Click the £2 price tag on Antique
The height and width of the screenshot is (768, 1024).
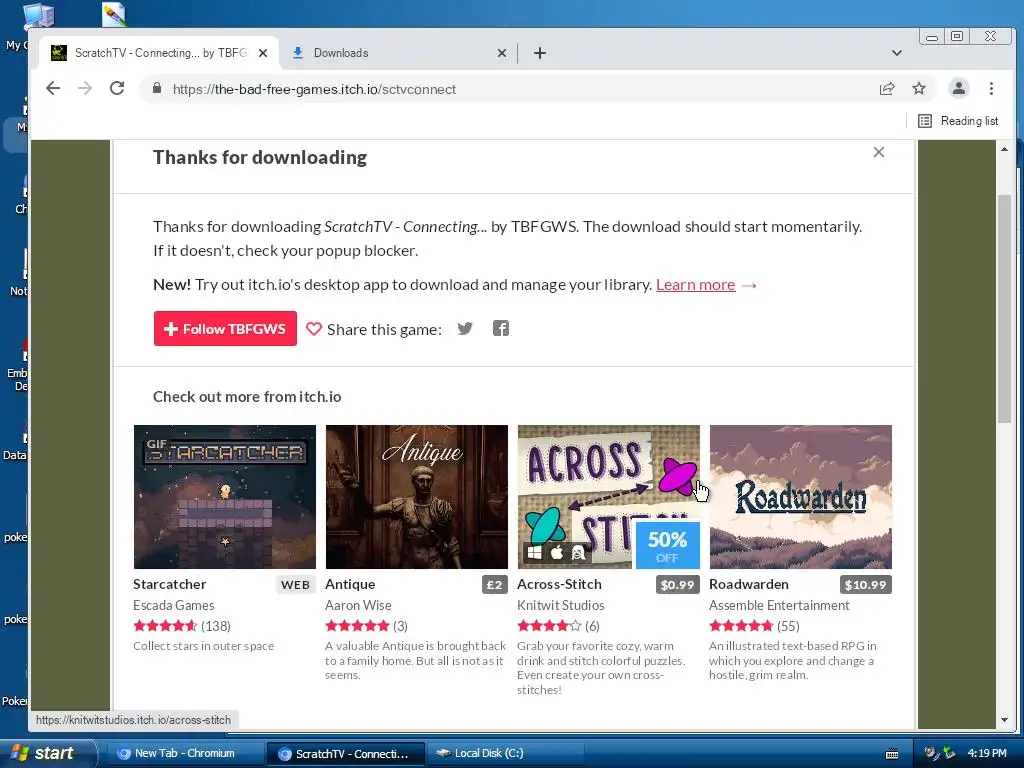pyautogui.click(x=495, y=584)
